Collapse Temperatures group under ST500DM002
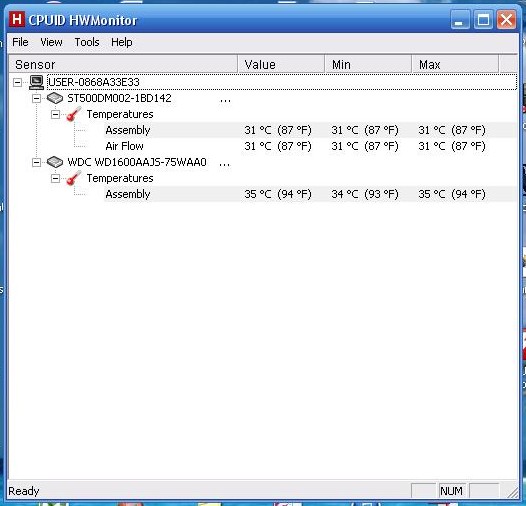The image size is (526, 506). (x=55, y=114)
